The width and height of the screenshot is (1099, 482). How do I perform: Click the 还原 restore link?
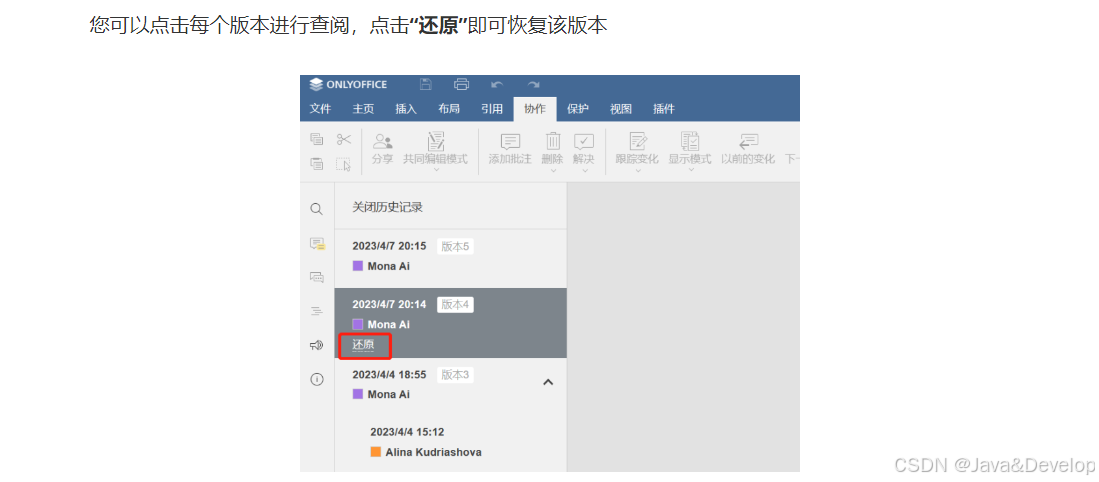tap(363, 345)
